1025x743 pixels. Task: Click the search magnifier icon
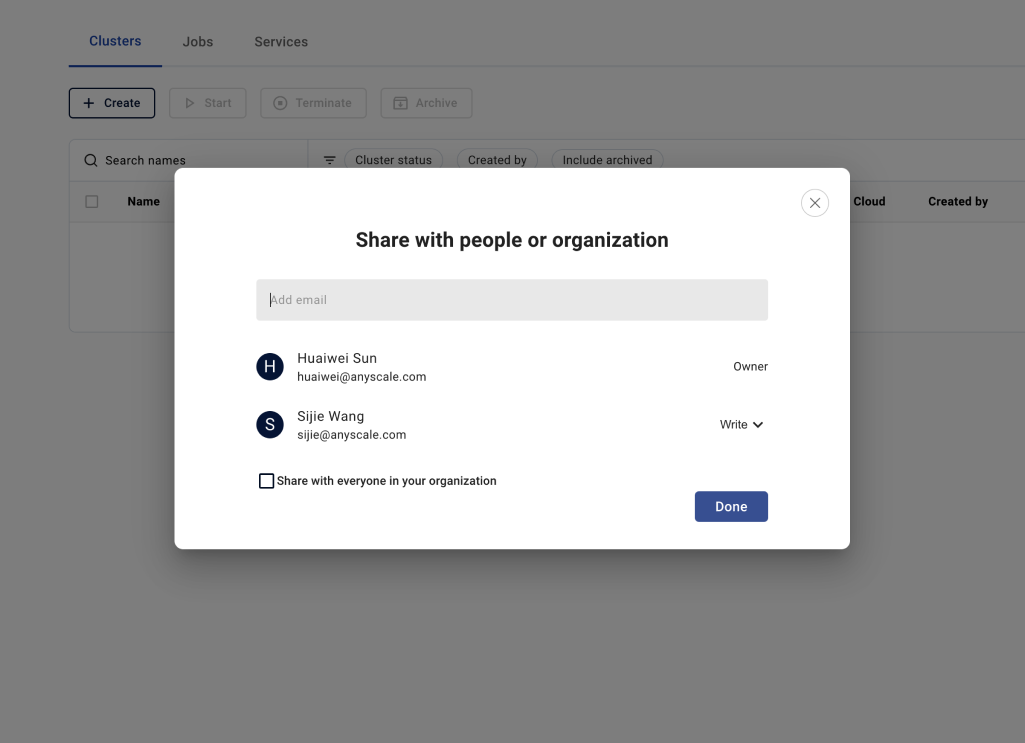(91, 160)
